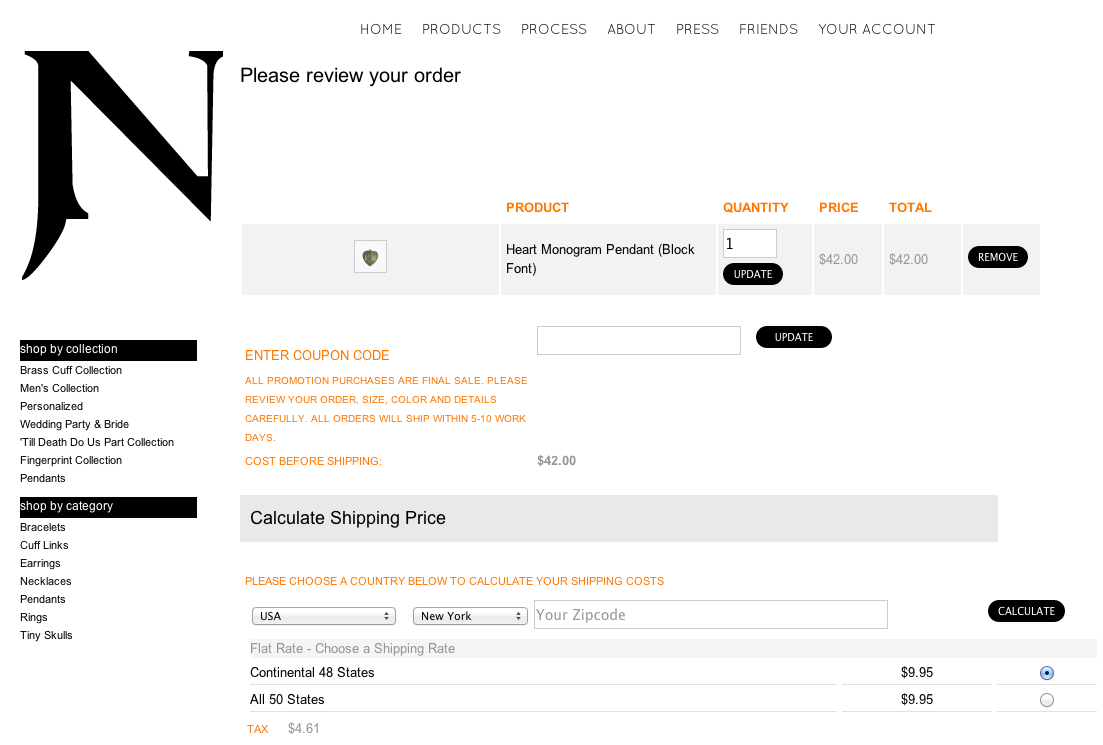Viewport: 1103px width, 745px height.
Task: View the Tiny Skulls category
Action: coord(46,635)
